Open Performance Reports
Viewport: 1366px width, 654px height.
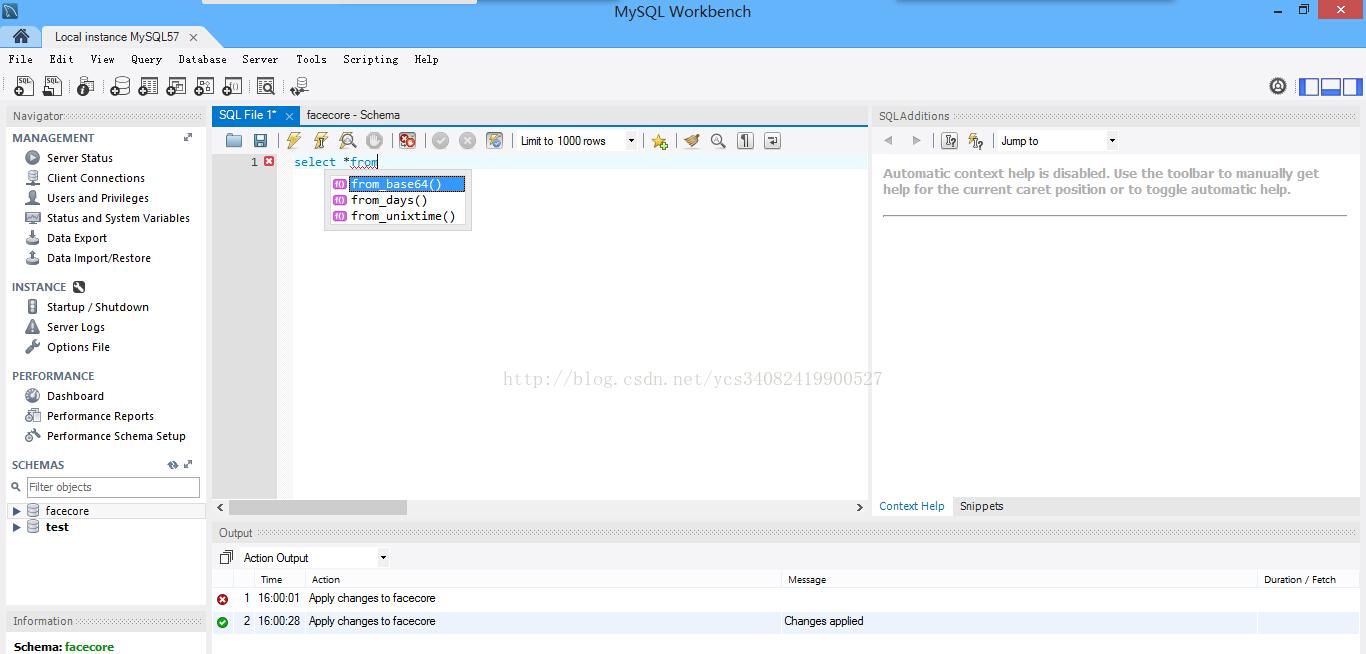(x=100, y=416)
